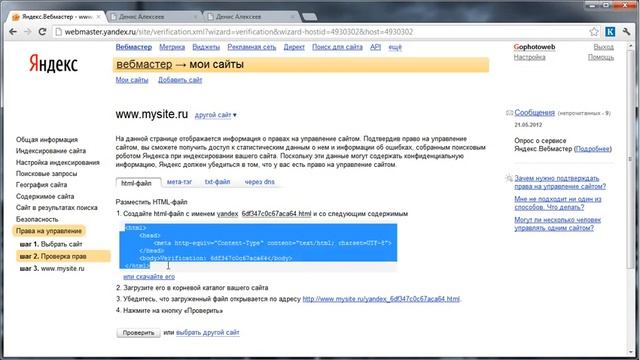Reload the page with the refresh icon

[42, 32]
